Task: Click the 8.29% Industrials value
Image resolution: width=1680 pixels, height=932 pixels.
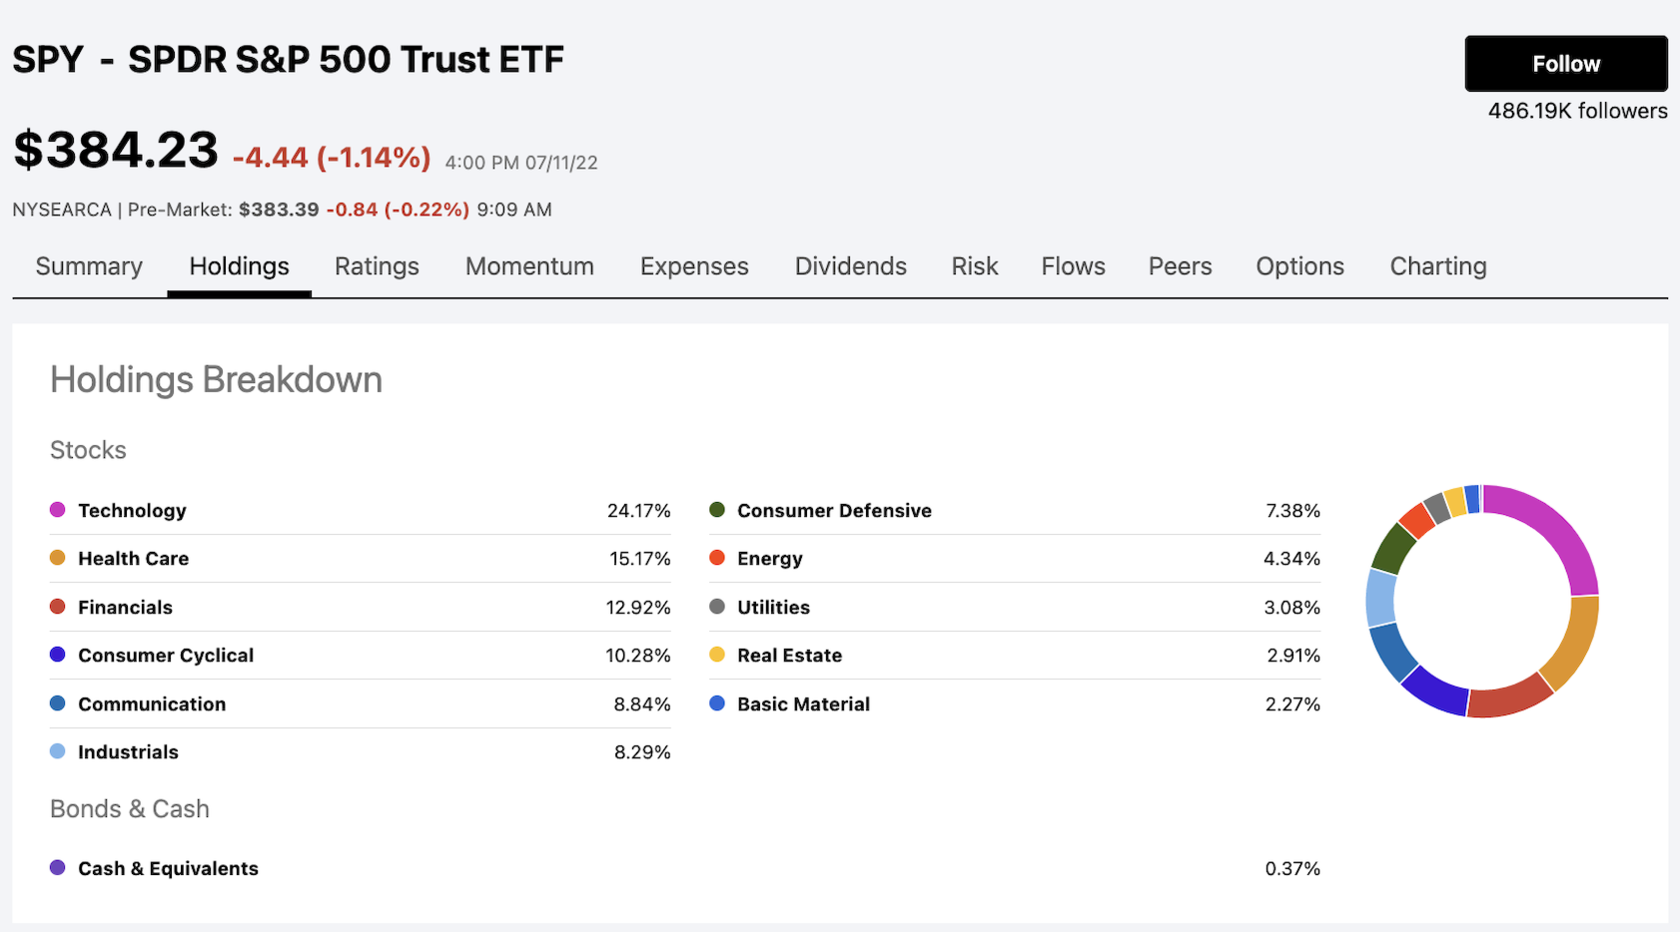Action: [642, 752]
